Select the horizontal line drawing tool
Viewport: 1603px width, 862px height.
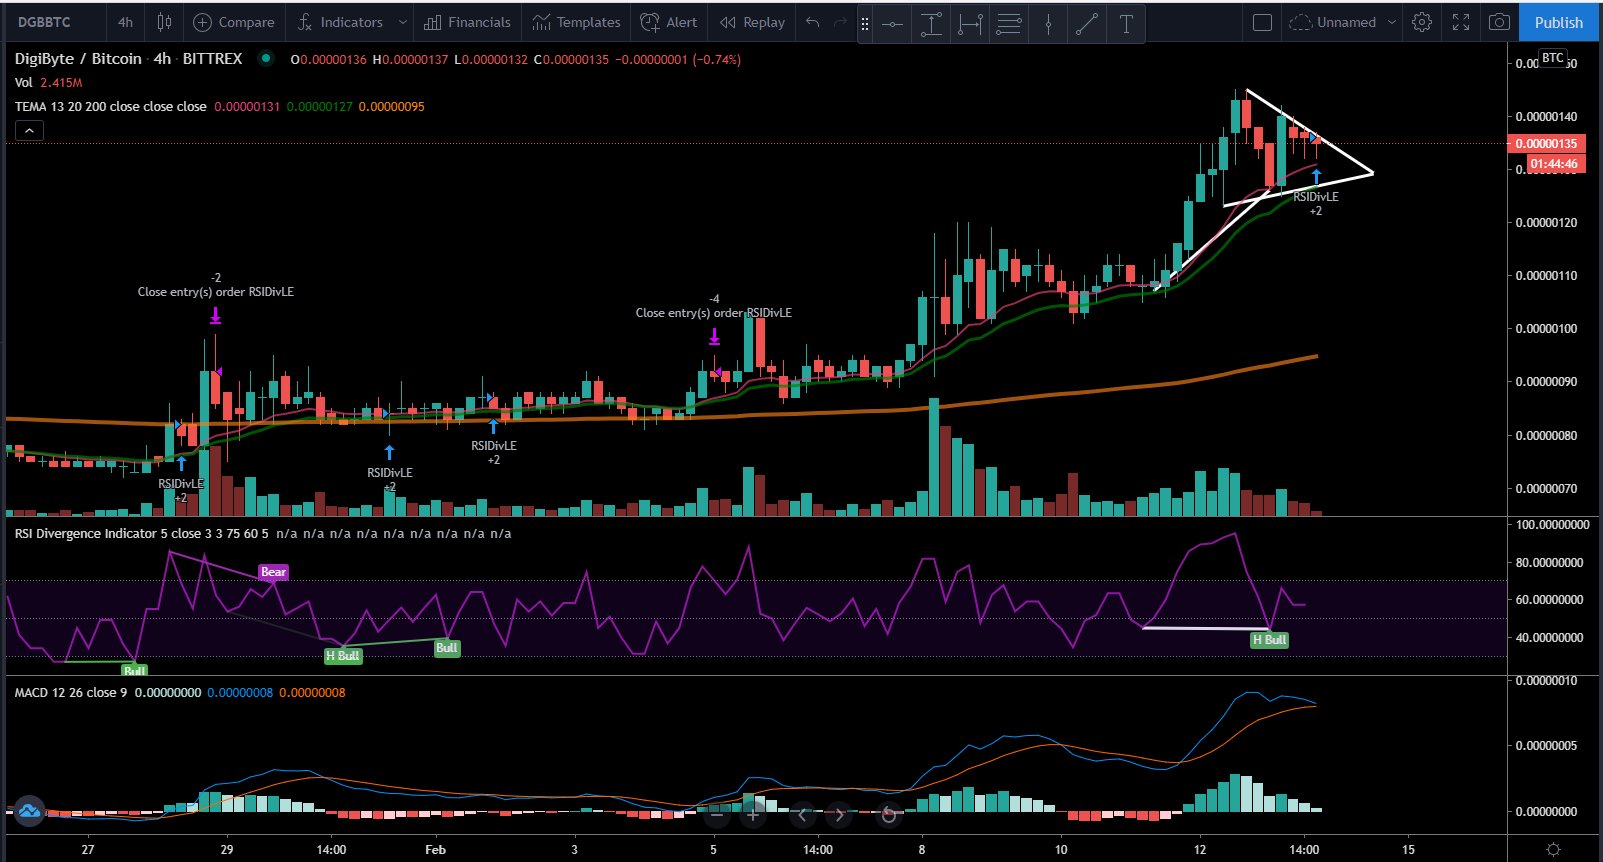point(892,23)
